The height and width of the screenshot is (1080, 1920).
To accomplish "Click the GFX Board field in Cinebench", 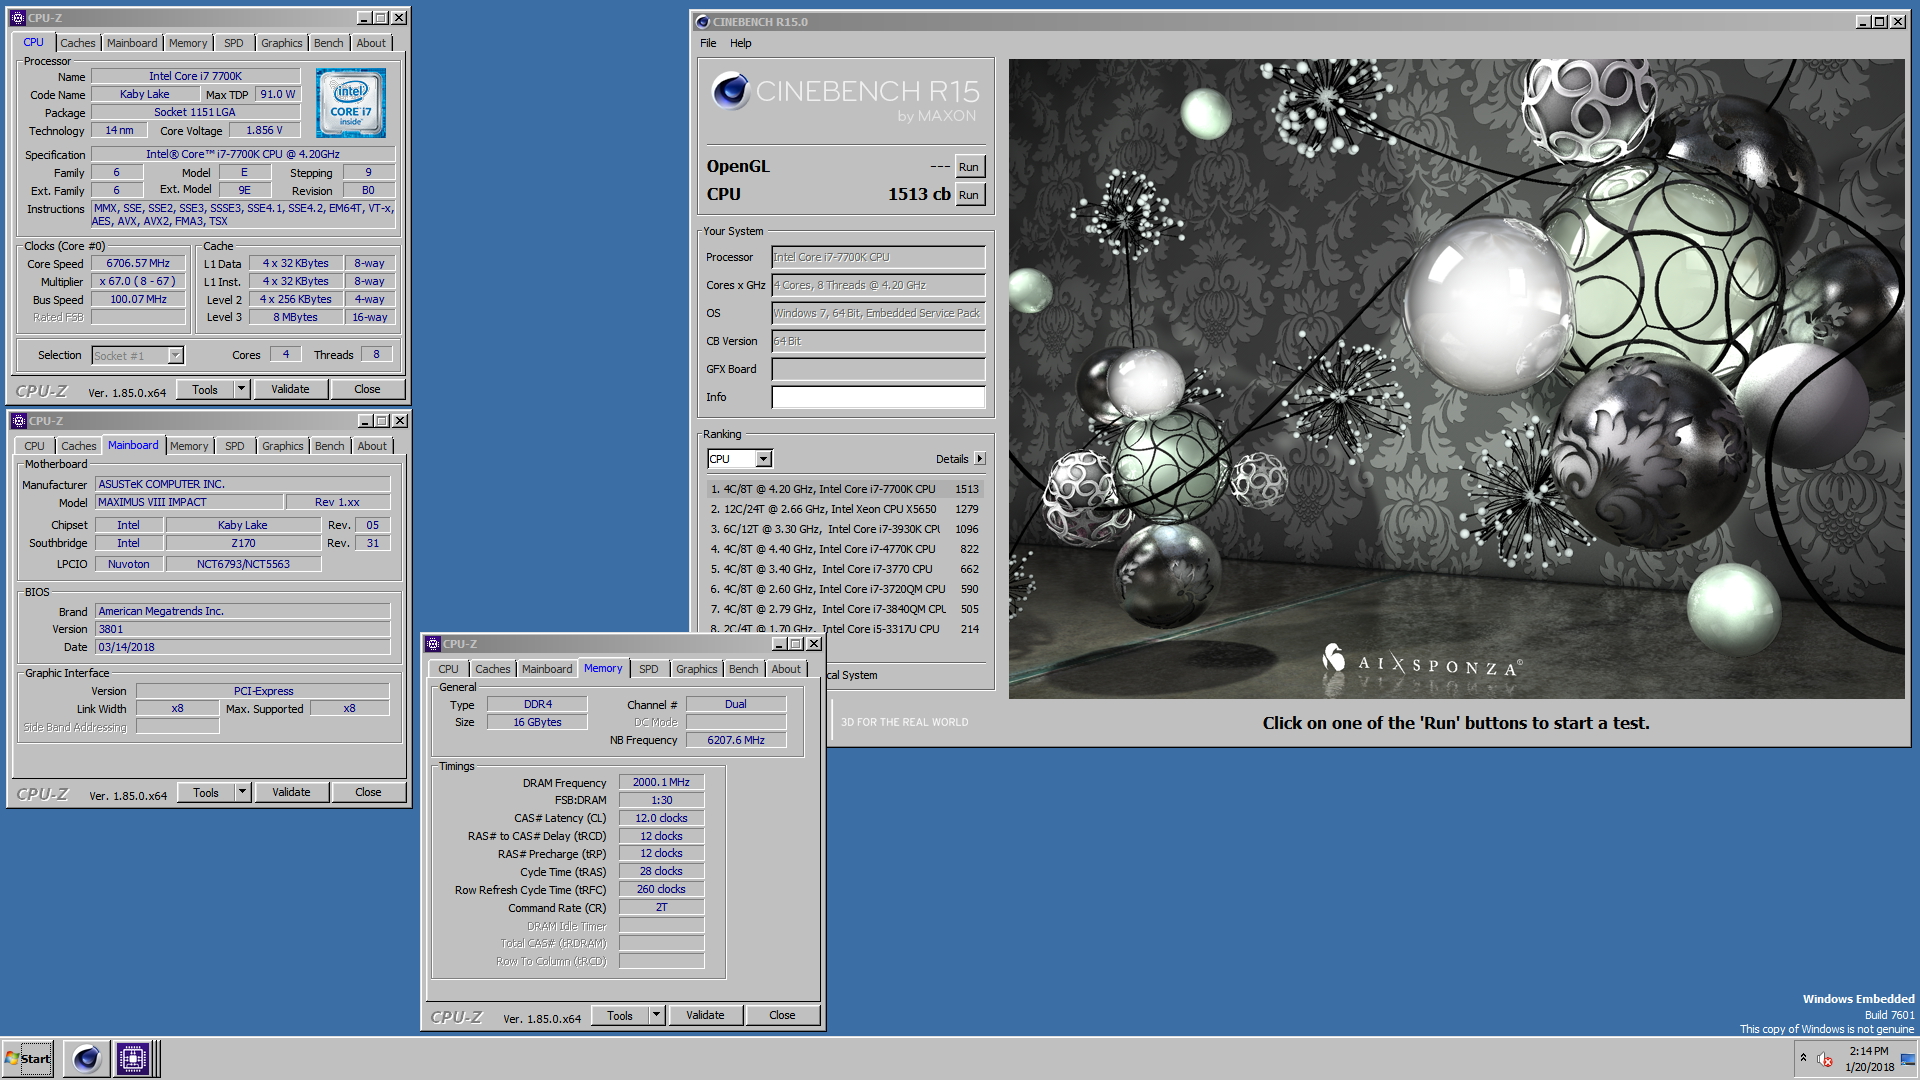I will 878,369.
